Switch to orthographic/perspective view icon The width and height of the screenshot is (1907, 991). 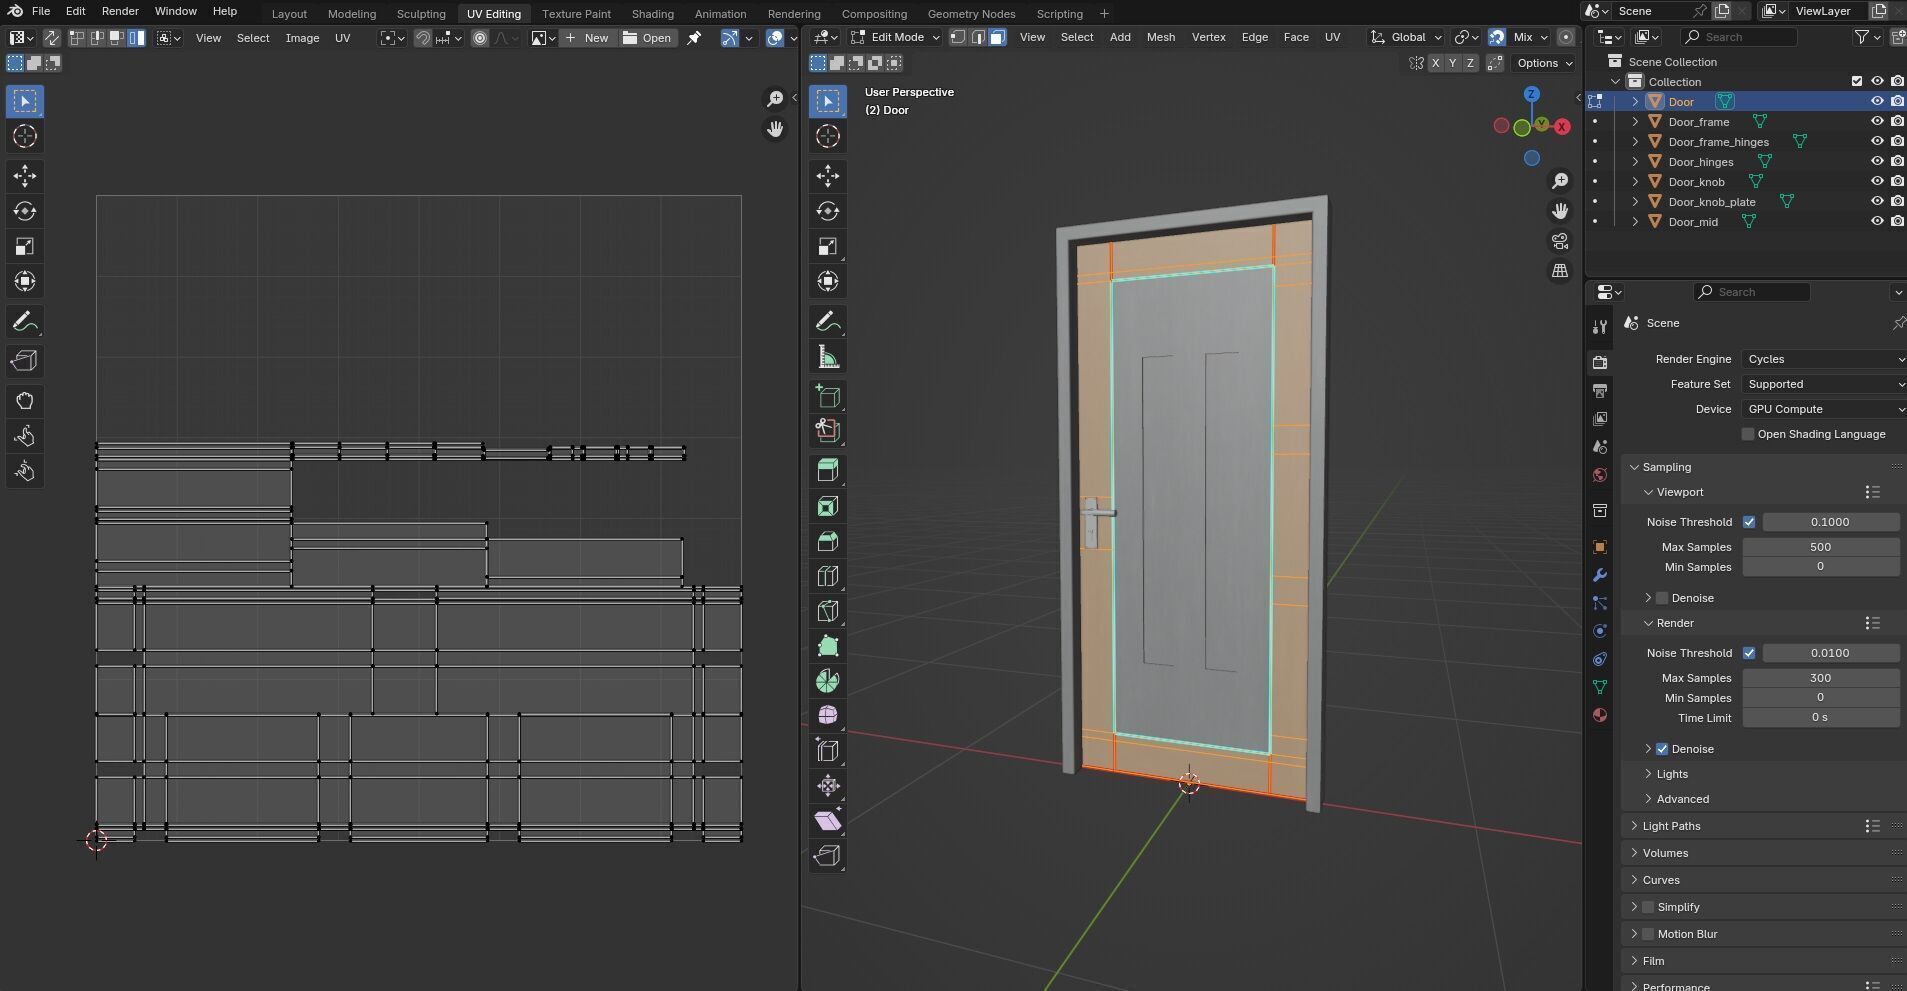coord(1560,271)
